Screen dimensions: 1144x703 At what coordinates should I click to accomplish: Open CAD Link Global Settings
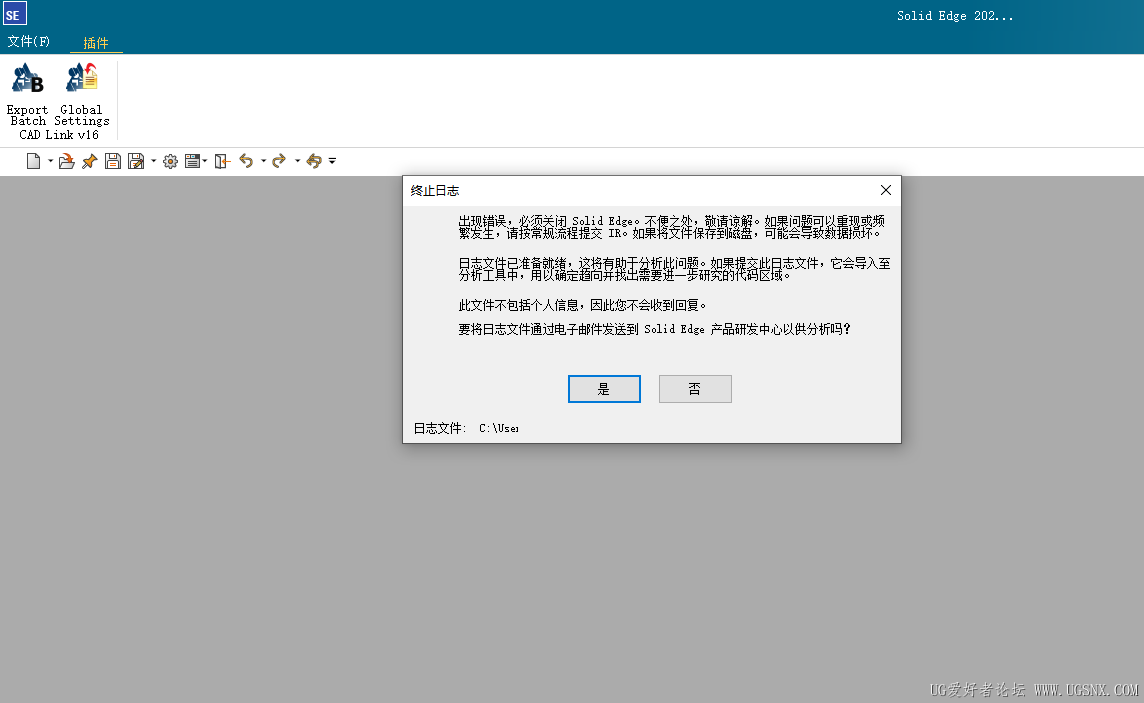pos(82,95)
